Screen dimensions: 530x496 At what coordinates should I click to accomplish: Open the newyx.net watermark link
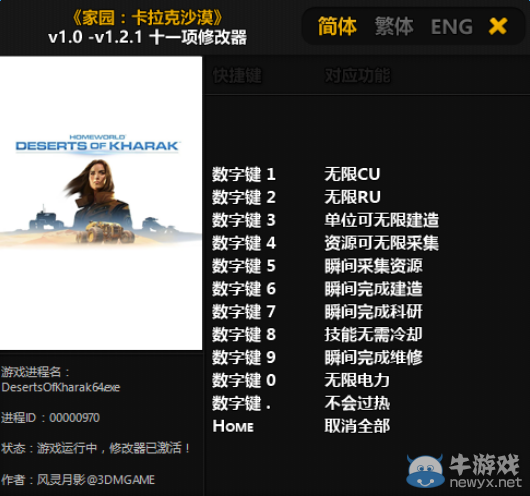486,482
